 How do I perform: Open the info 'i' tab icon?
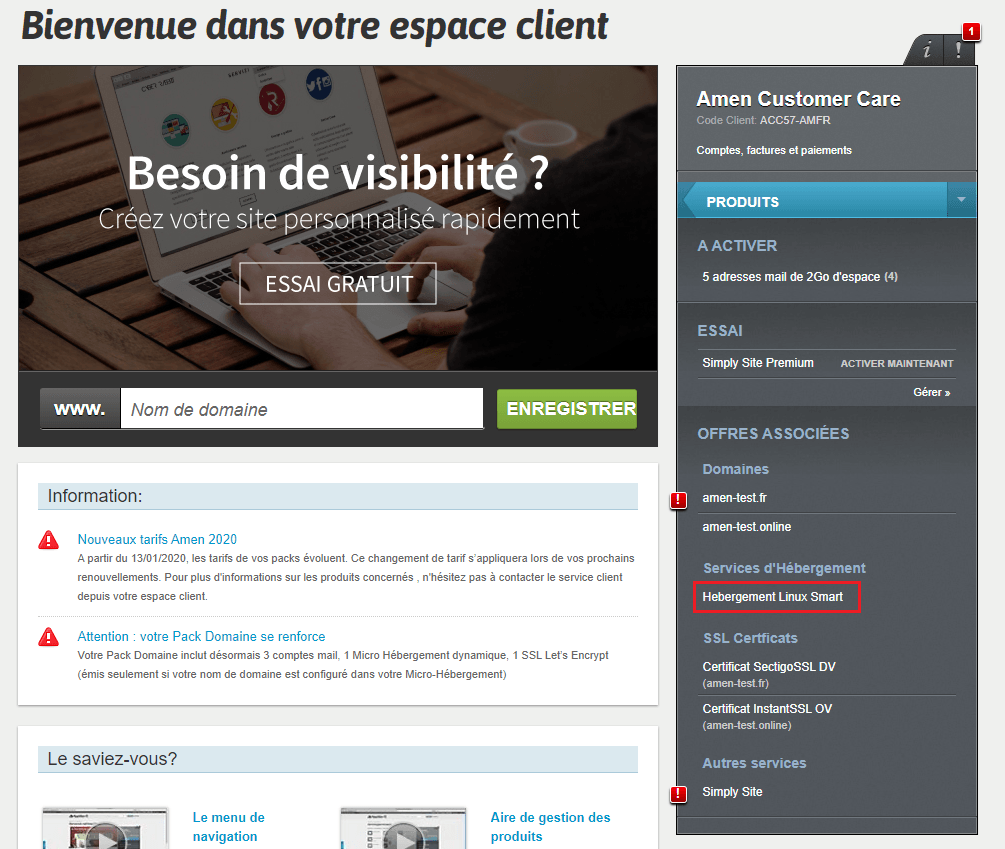point(927,49)
